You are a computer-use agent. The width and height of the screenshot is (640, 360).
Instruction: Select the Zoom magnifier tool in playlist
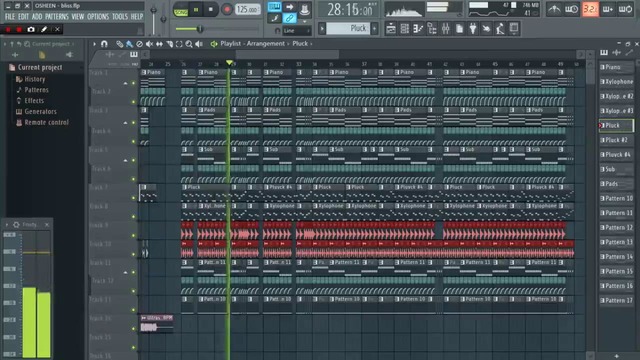[x=189, y=44]
